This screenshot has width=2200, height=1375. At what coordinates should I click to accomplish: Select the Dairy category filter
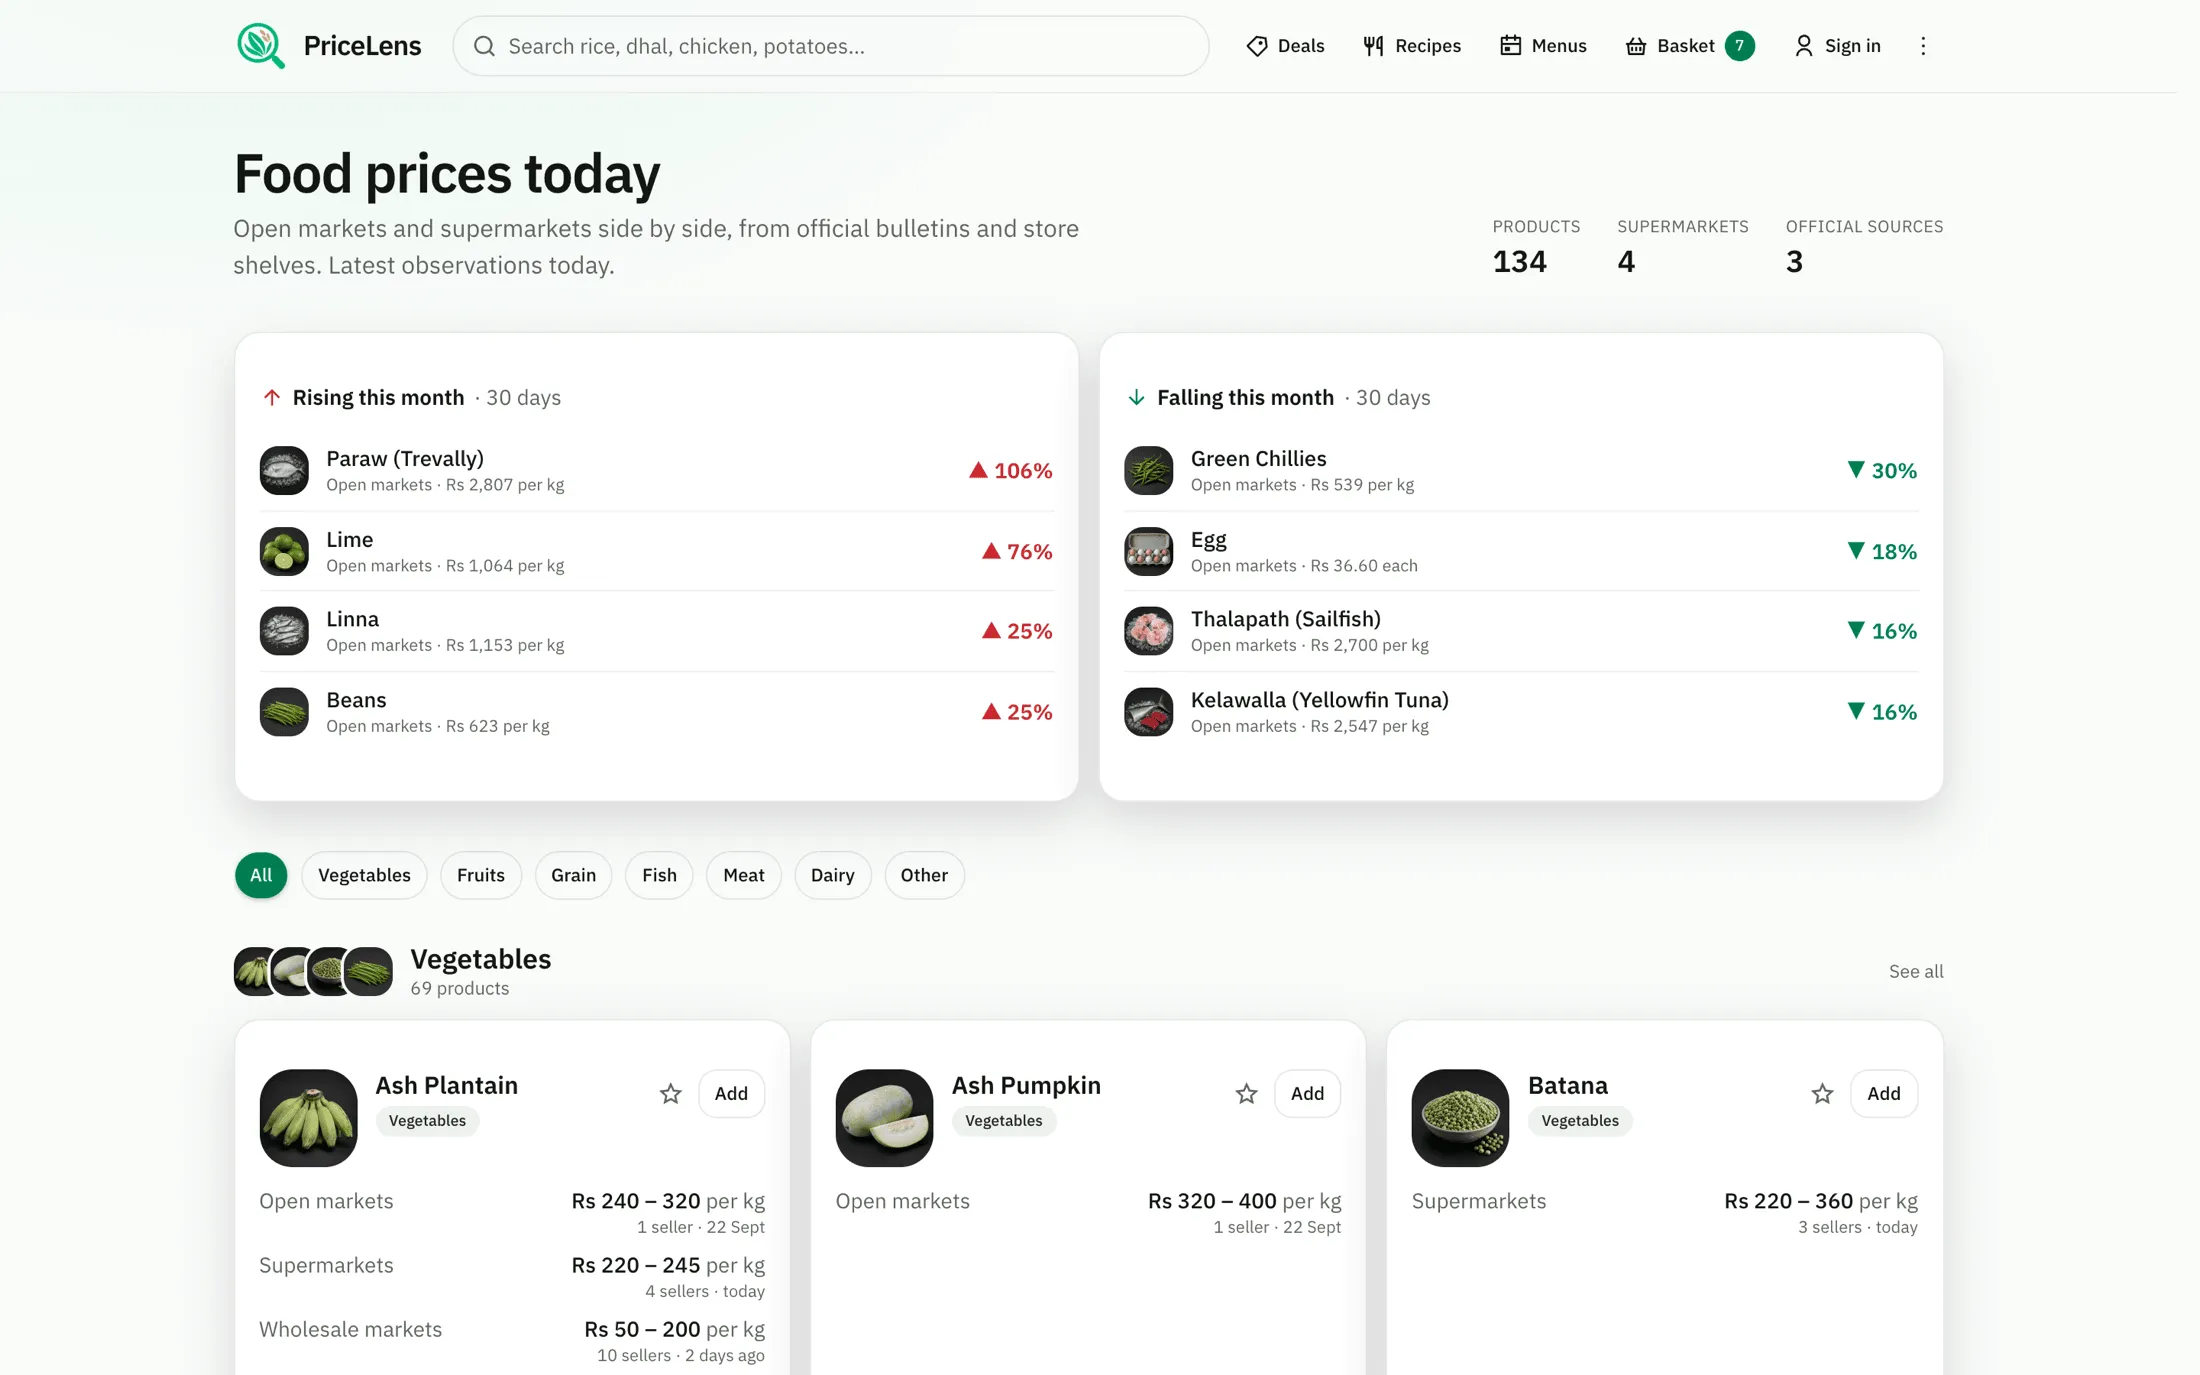point(833,875)
